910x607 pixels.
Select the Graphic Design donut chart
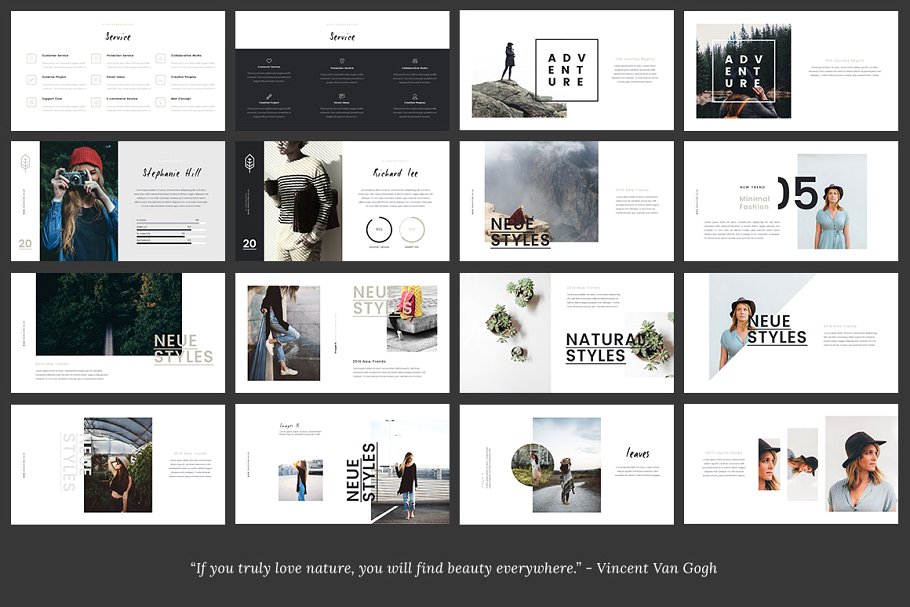click(380, 229)
